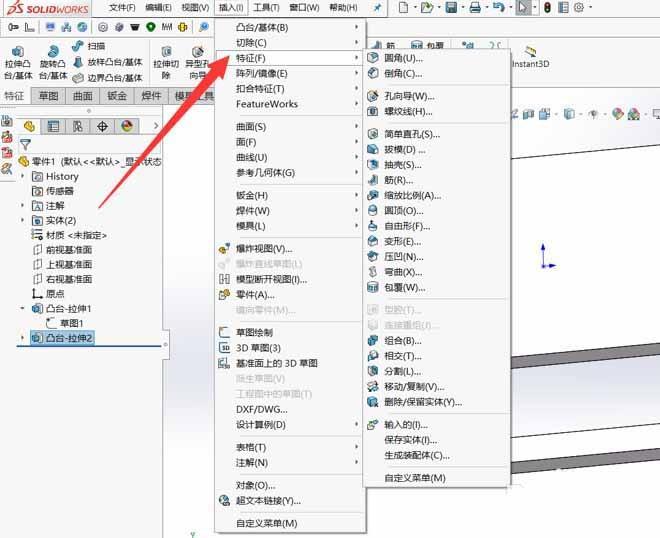The height and width of the screenshot is (538, 660).
Task: Choose 删除/保留实体(Y) option
Action: (436, 402)
